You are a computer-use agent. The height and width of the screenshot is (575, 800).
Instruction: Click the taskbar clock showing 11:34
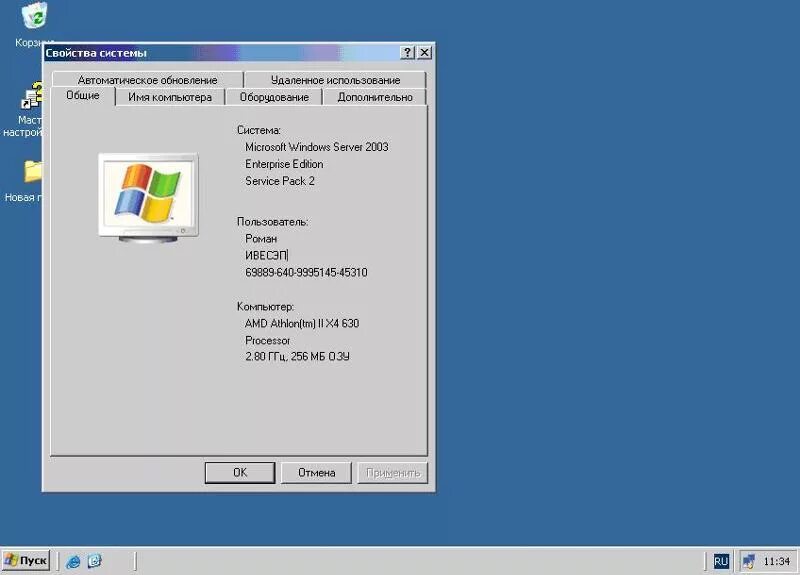[777, 561]
